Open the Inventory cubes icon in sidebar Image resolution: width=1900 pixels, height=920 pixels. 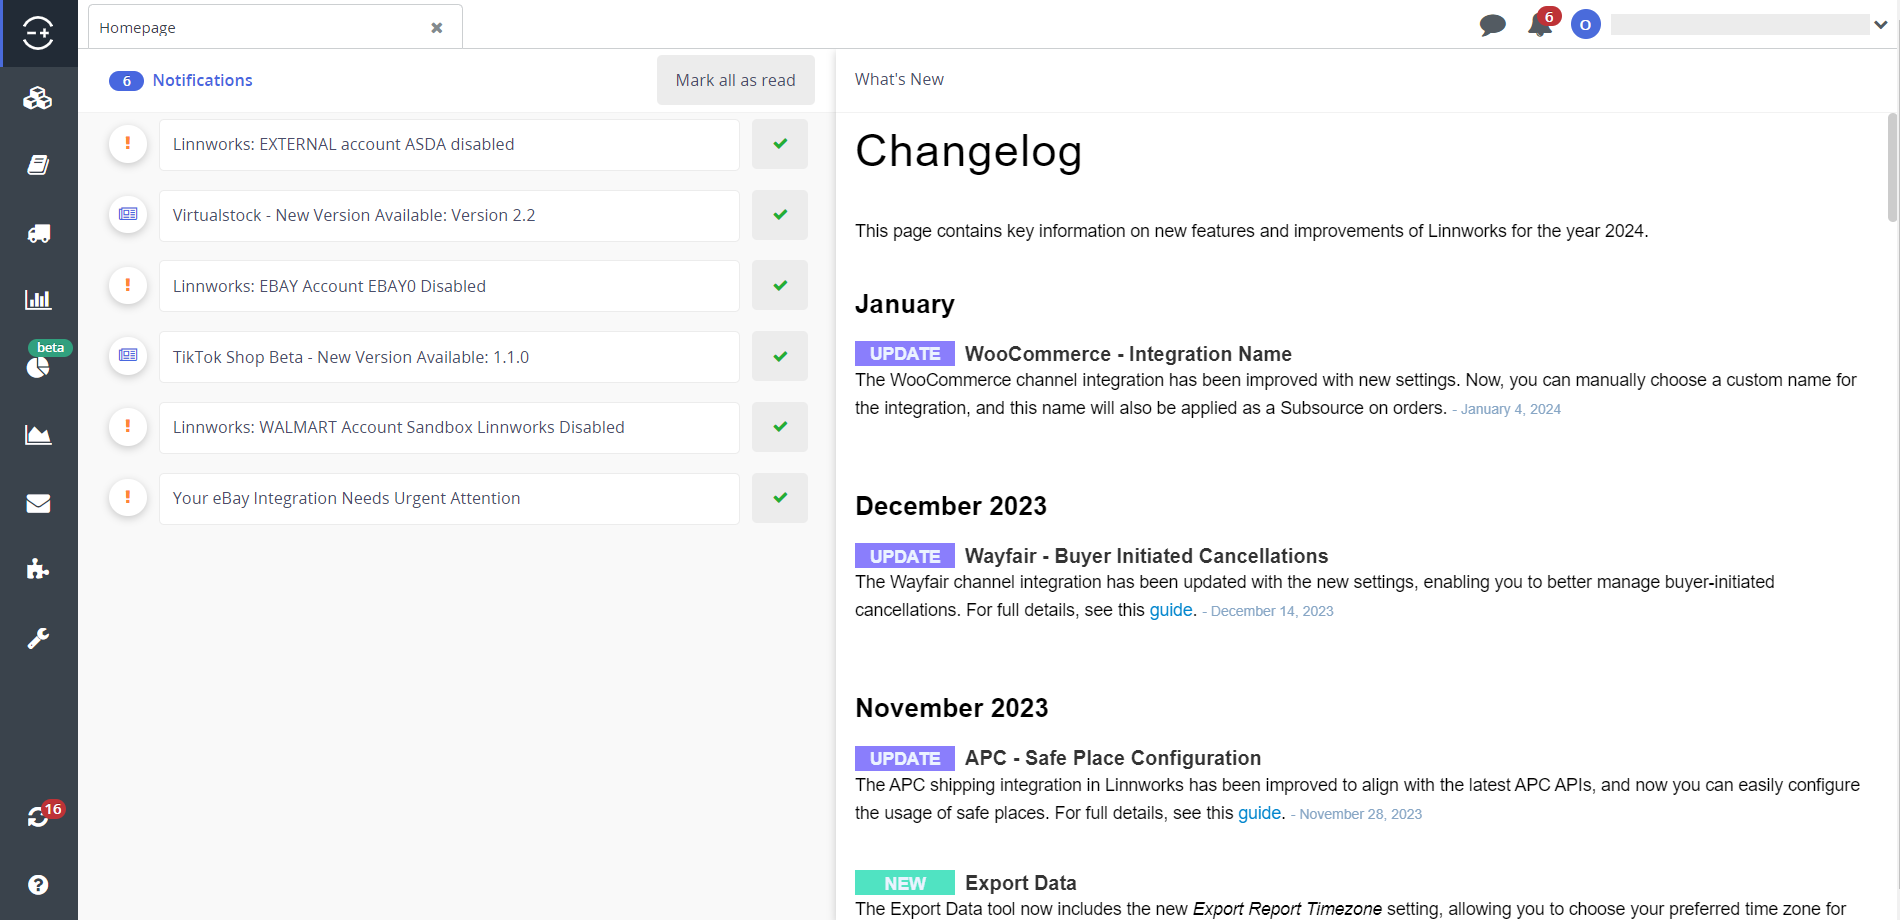pos(38,98)
